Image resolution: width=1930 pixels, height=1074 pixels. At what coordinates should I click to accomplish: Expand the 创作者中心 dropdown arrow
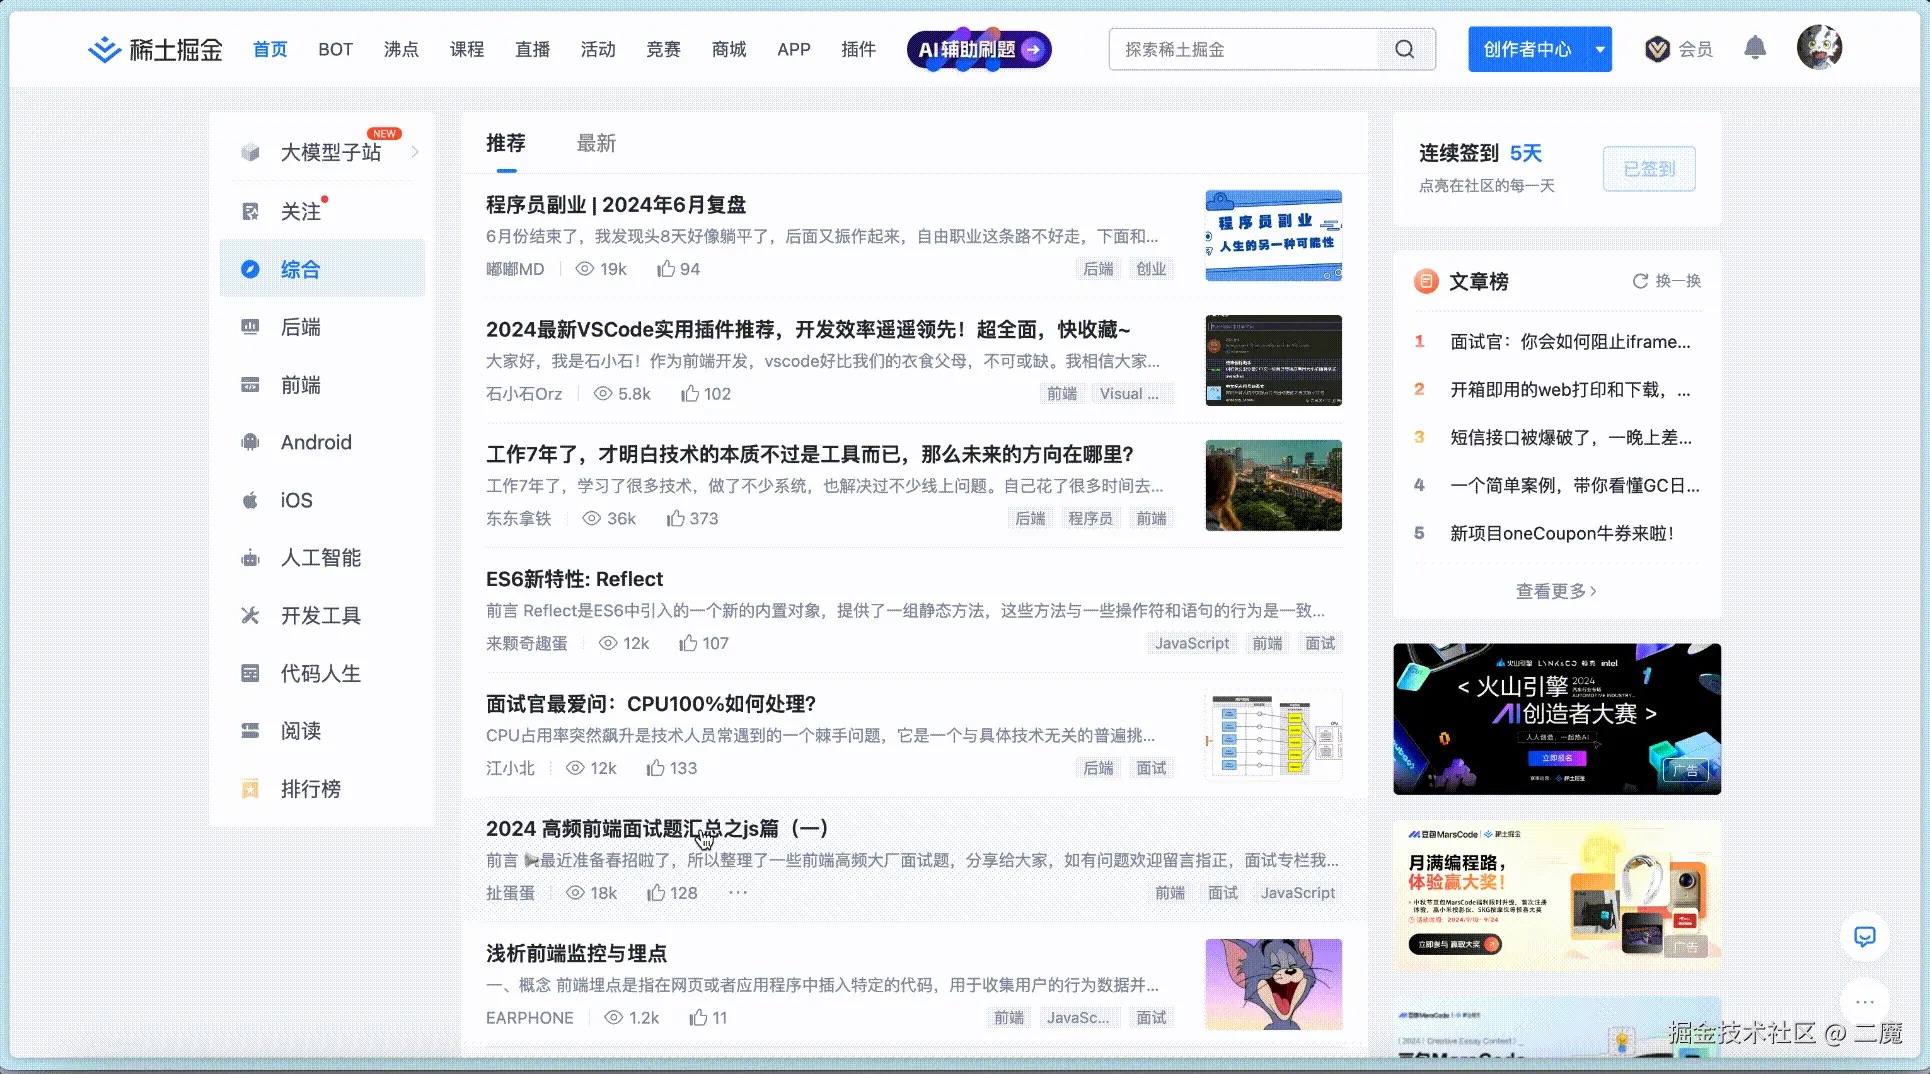click(x=1599, y=48)
